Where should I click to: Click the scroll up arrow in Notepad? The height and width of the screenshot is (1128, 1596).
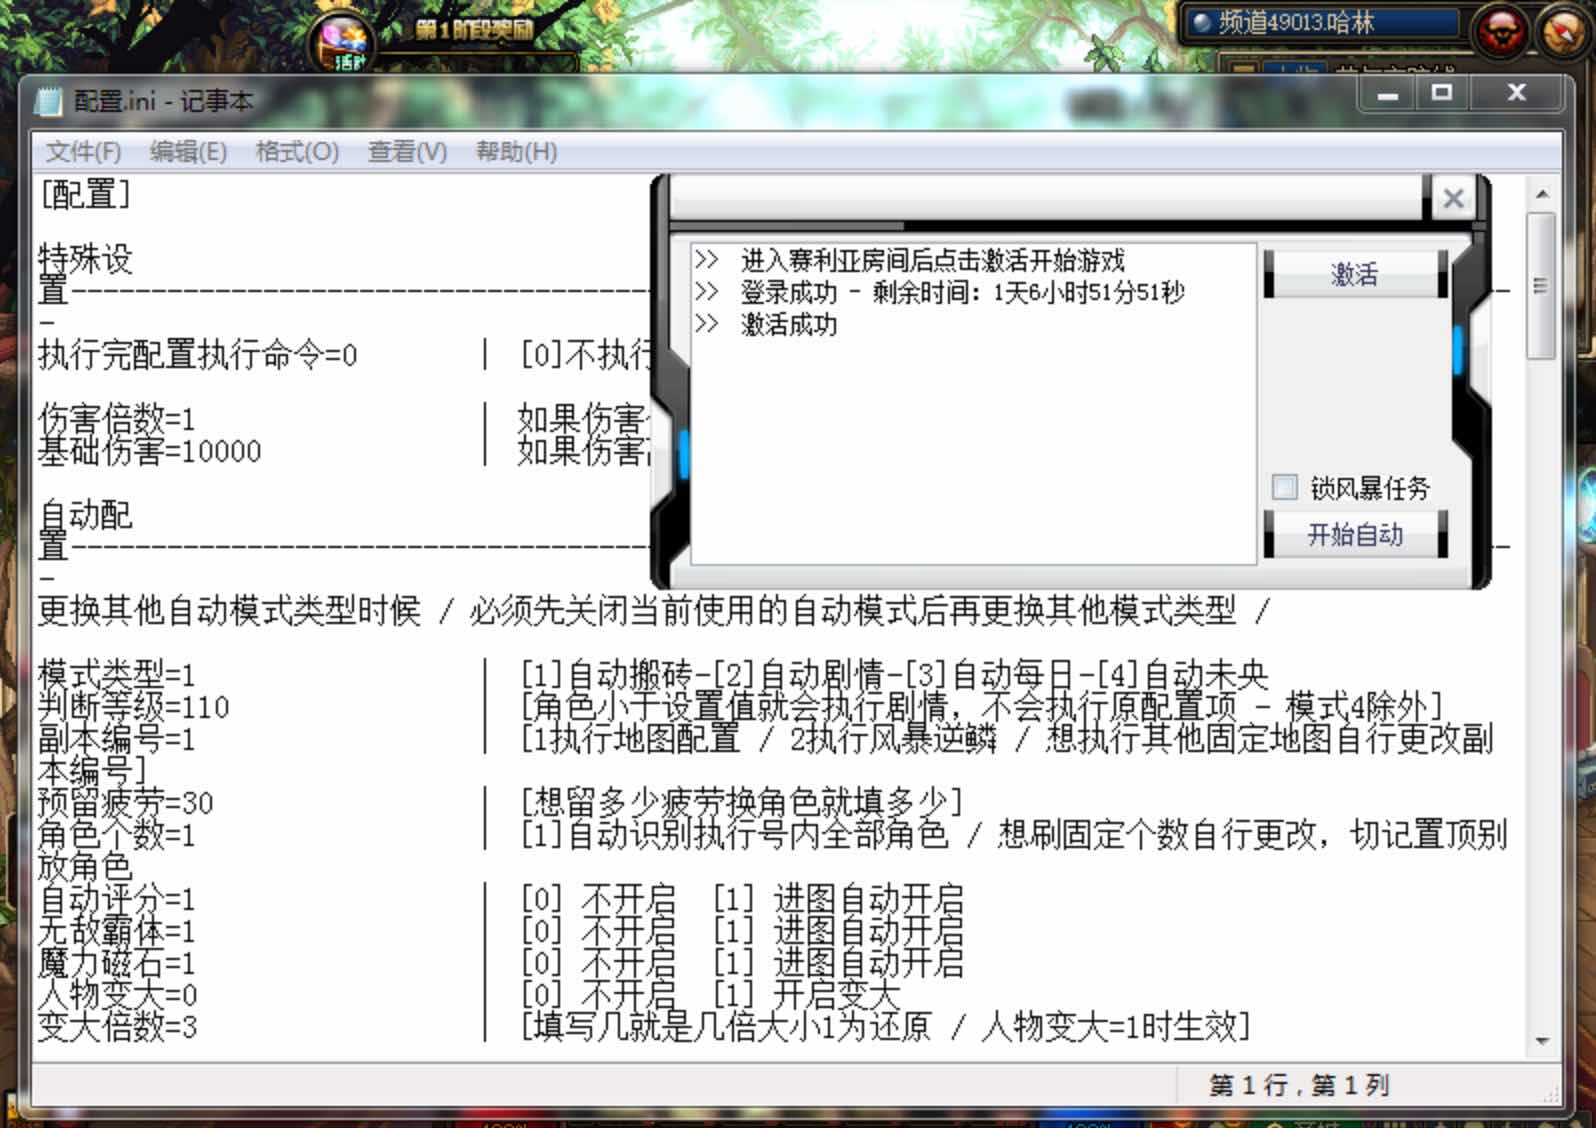point(1541,193)
